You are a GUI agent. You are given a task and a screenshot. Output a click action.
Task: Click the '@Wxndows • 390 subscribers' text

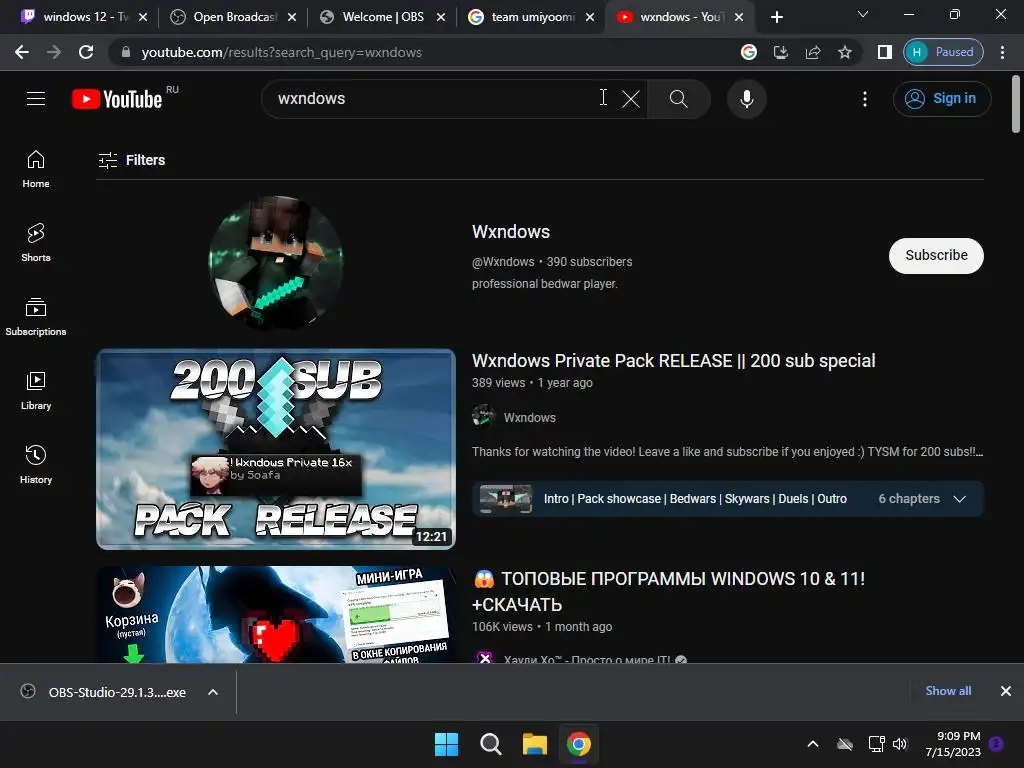552,262
